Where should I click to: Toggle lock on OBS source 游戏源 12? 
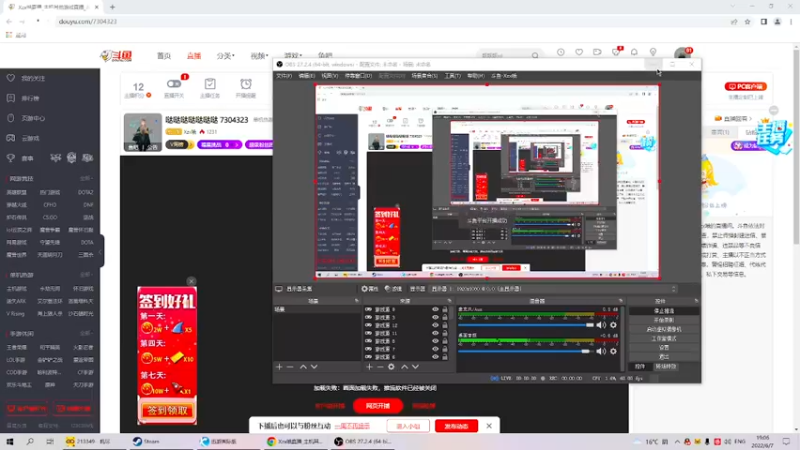(x=445, y=325)
